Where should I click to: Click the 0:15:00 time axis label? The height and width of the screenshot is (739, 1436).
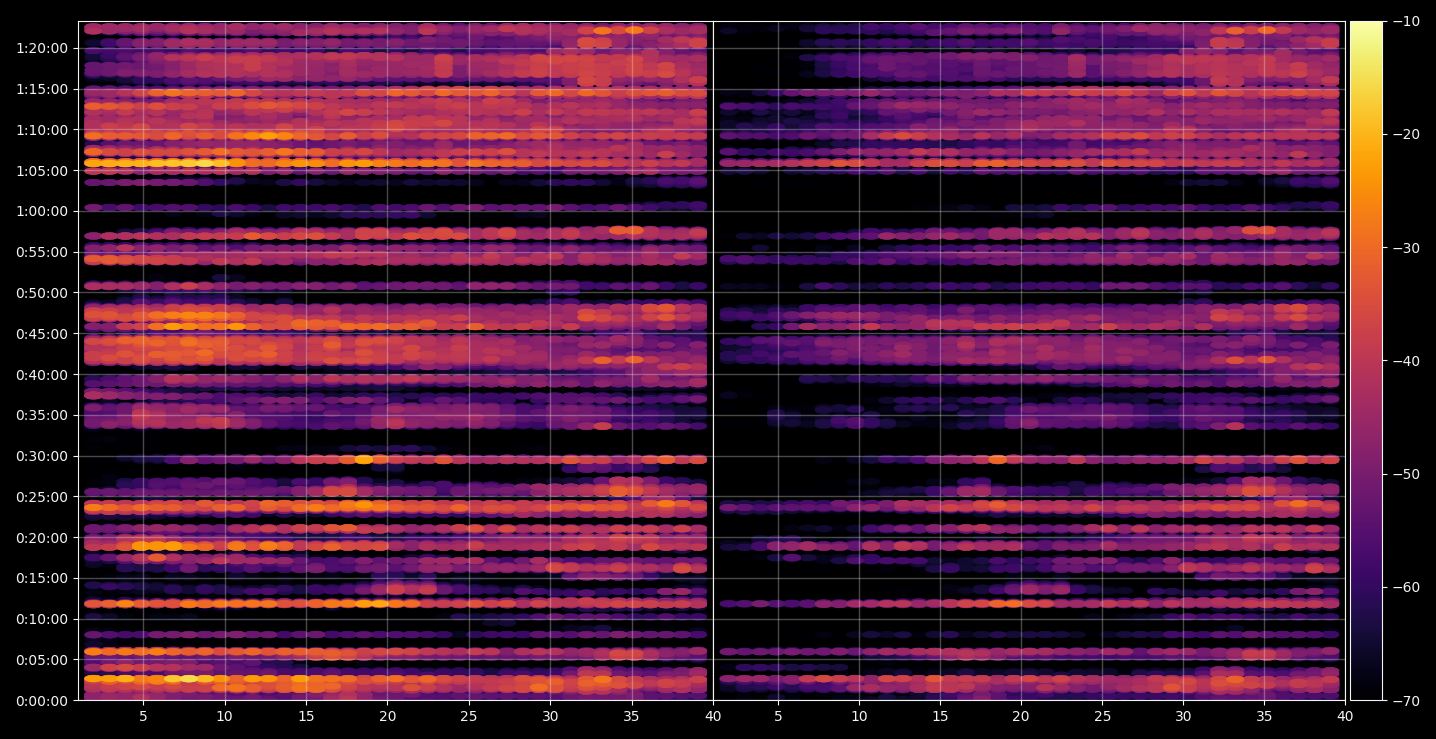[x=42, y=578]
